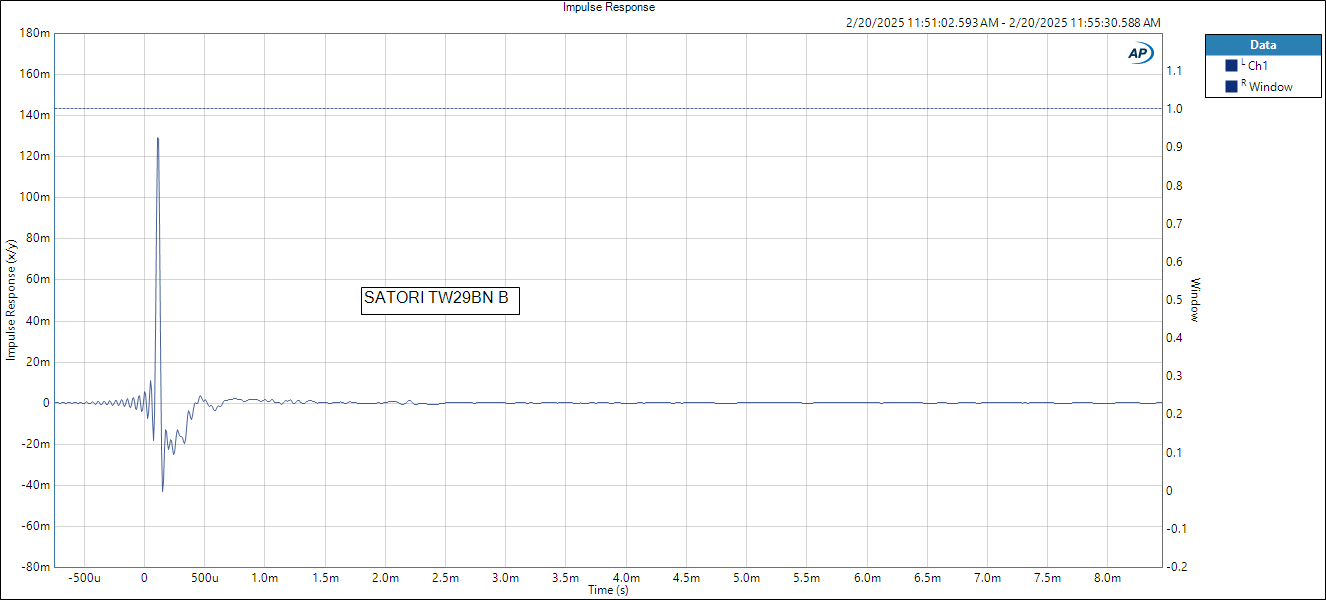
Task: Click the 0.5 tick on the right axis
Action: [1175, 300]
